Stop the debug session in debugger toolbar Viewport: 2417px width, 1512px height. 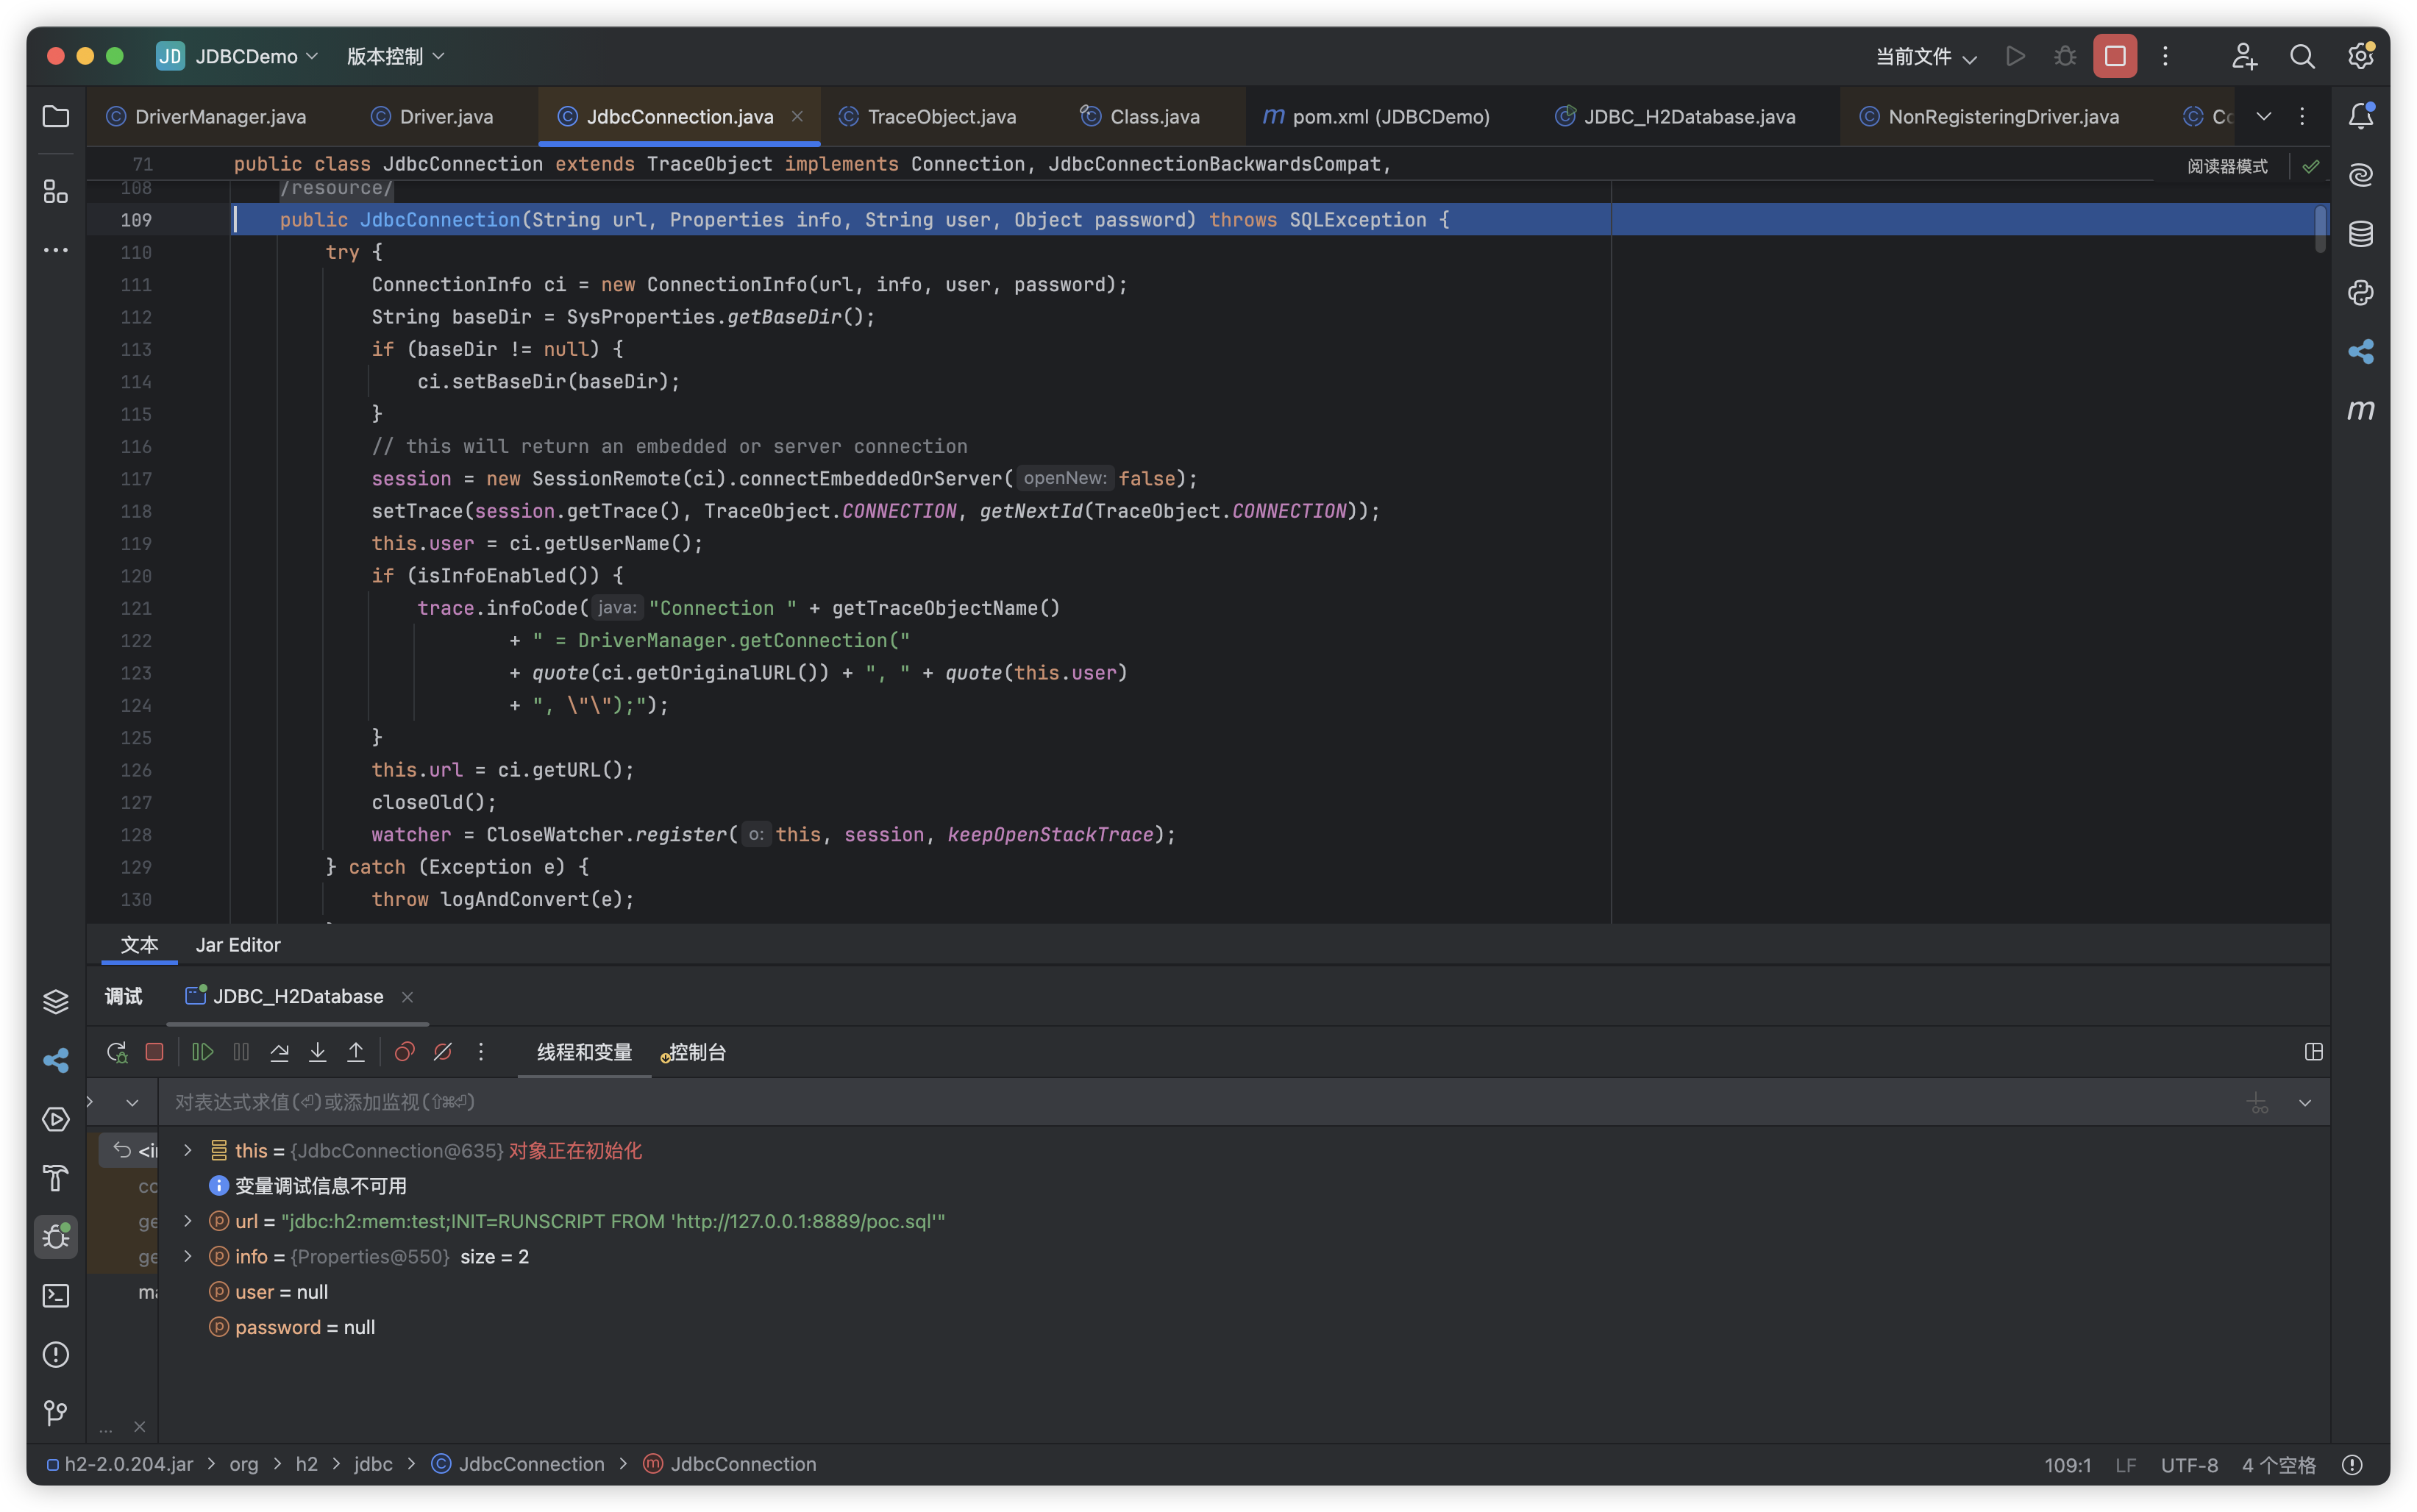pyautogui.click(x=154, y=1052)
